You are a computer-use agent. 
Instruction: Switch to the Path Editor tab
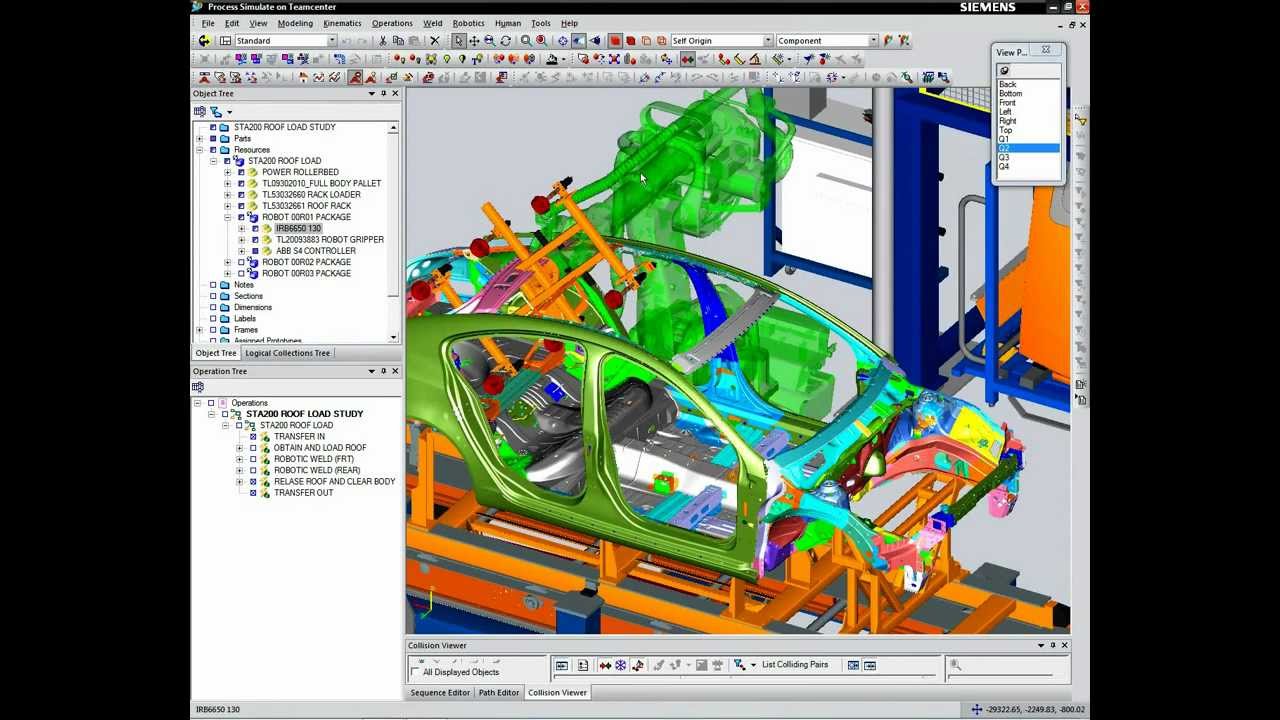(x=499, y=692)
